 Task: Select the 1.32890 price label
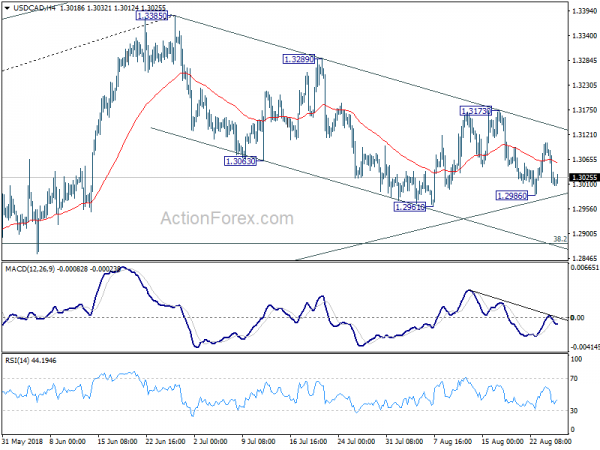point(299,59)
